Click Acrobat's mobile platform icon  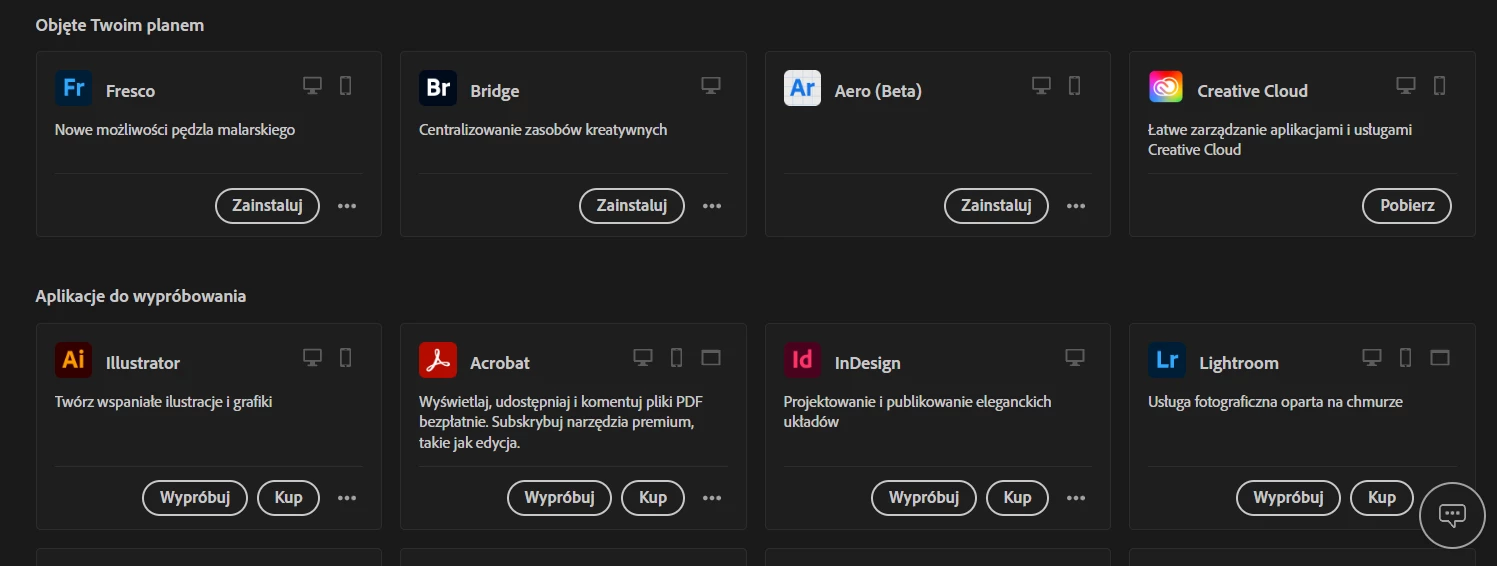click(676, 357)
